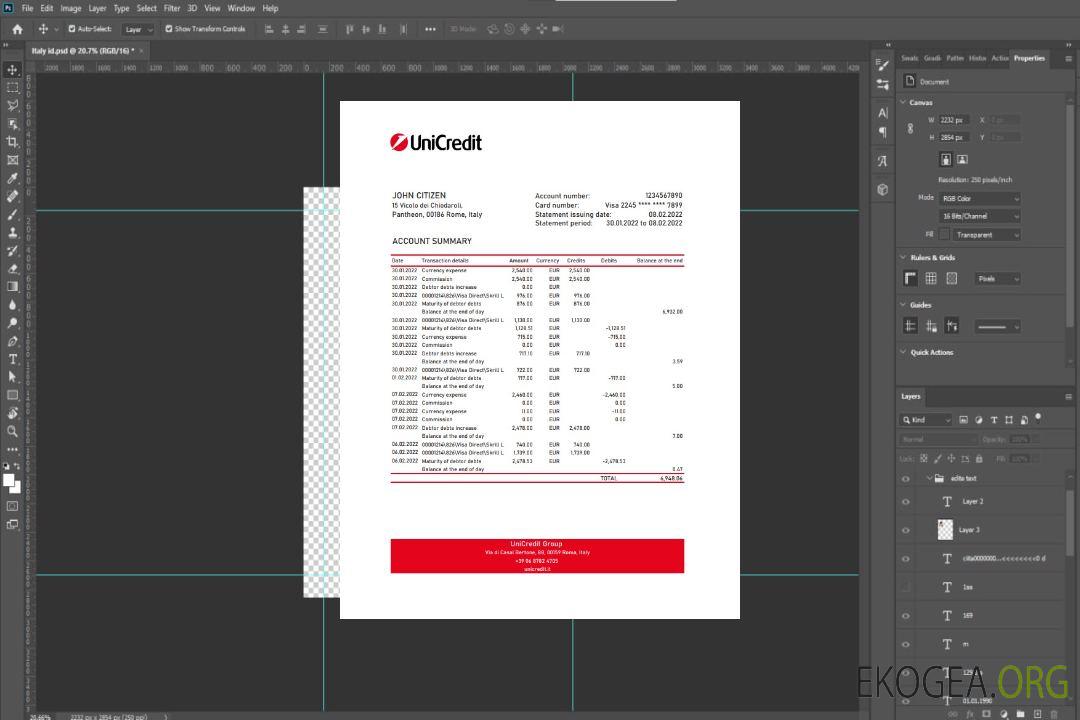Select the Frame tool
Viewport: 1080px width, 720px height.
(x=12, y=160)
